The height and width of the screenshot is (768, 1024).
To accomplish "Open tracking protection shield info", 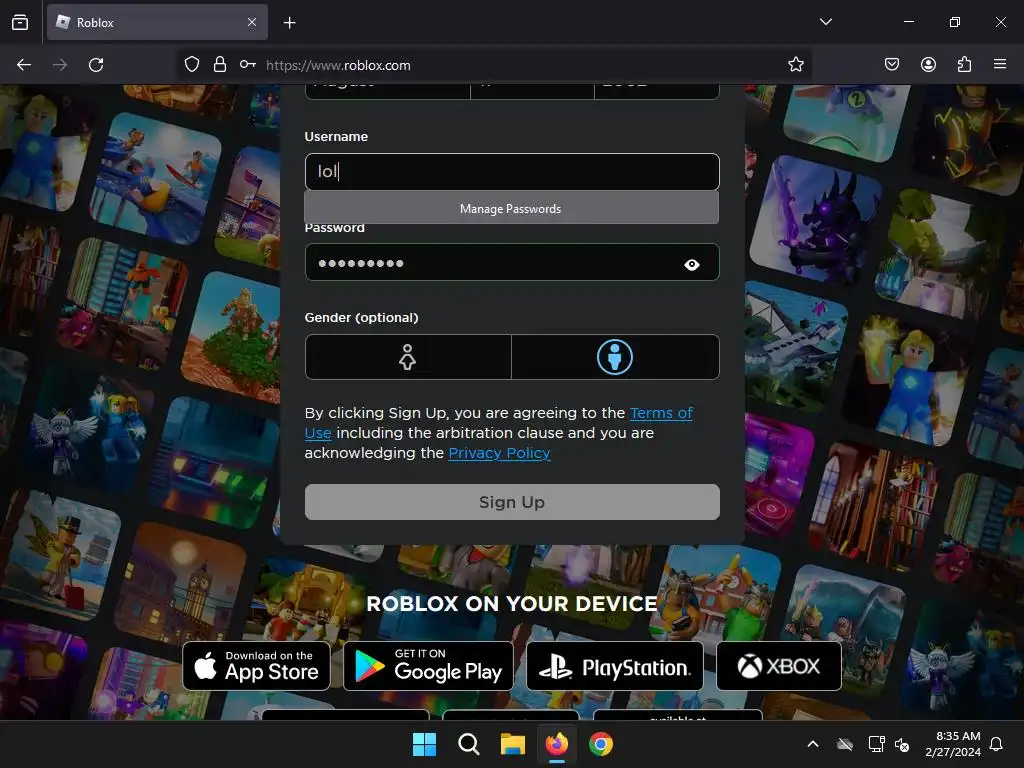I will (x=191, y=65).
